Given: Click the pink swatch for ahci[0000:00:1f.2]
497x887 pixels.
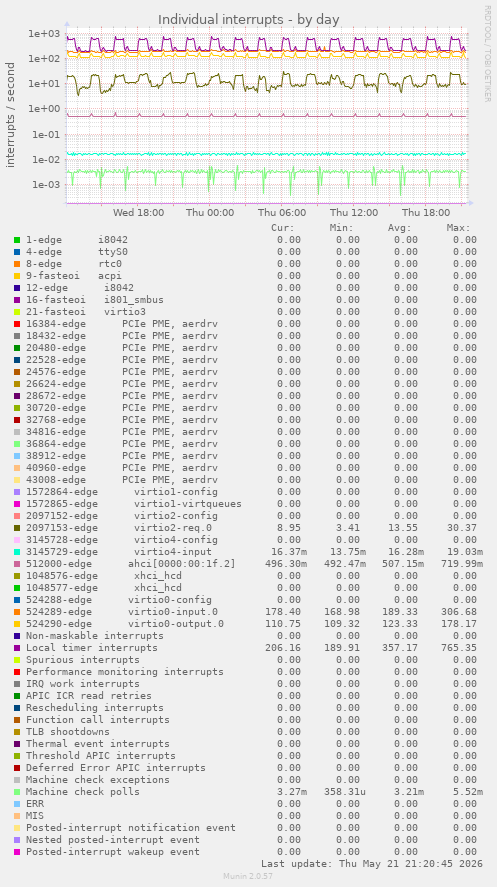Looking at the screenshot, I should [x=17, y=563].
